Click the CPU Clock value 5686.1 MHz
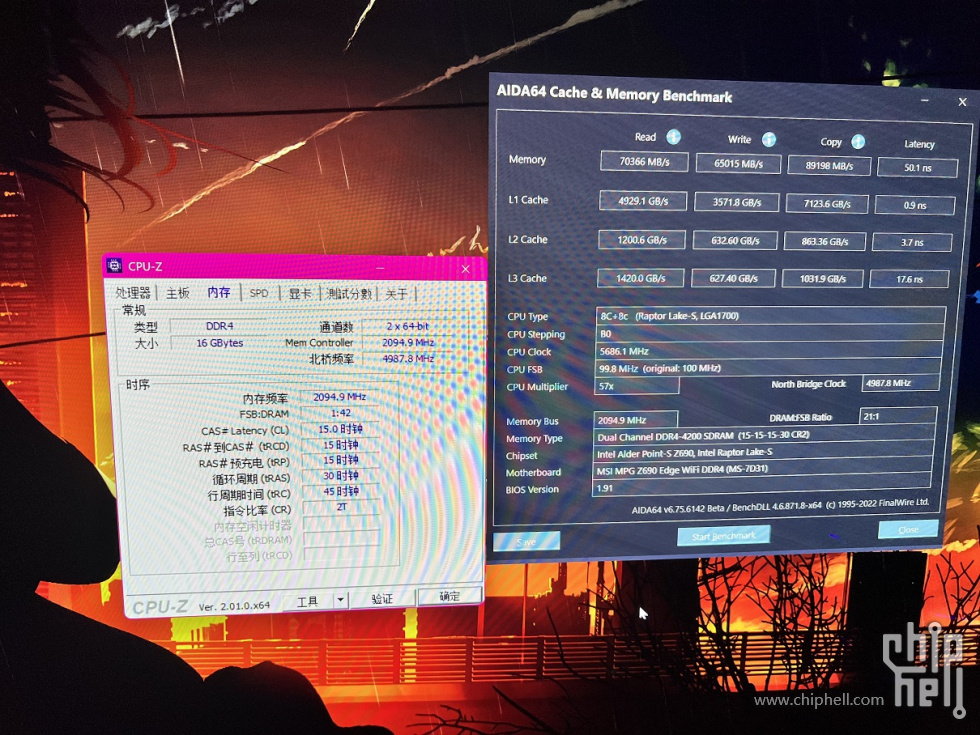The width and height of the screenshot is (980, 735). 768,351
